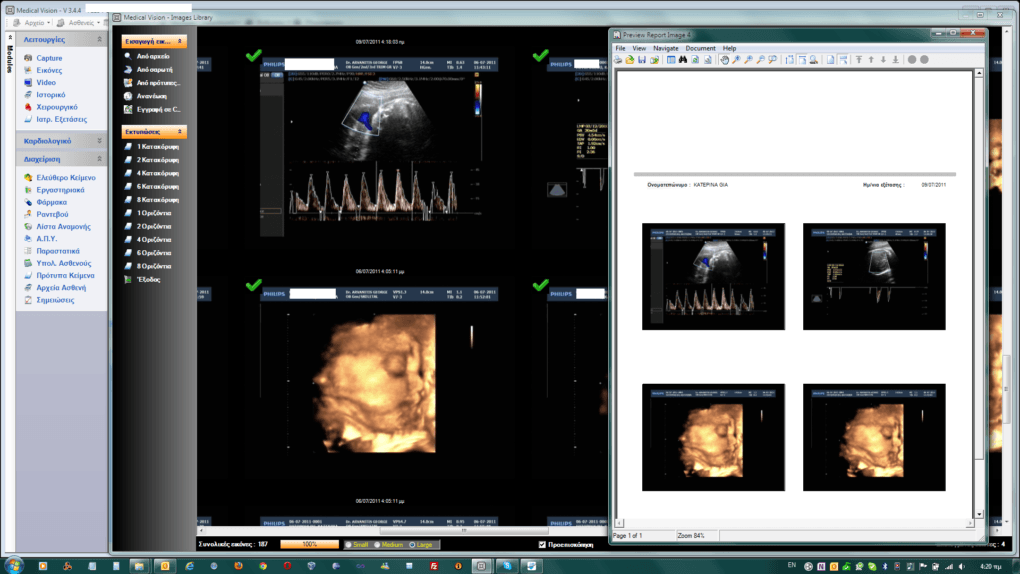Click the thumbnails panel icon in report toolbar
The height and width of the screenshot is (574, 1020).
(x=671, y=60)
